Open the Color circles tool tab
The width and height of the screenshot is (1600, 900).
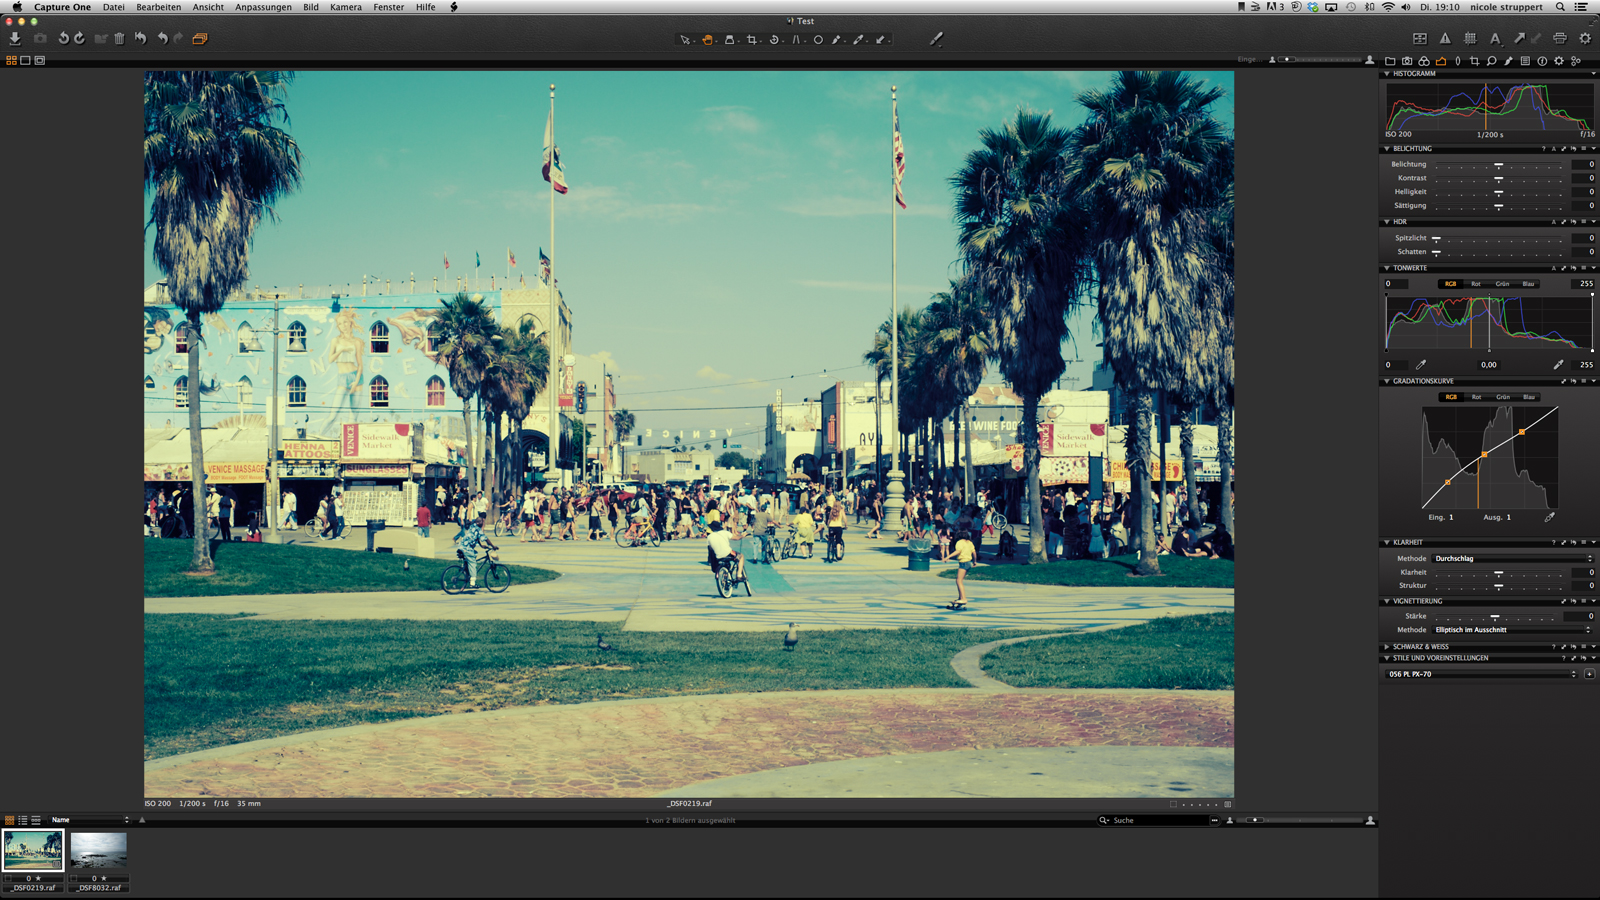pos(1424,61)
